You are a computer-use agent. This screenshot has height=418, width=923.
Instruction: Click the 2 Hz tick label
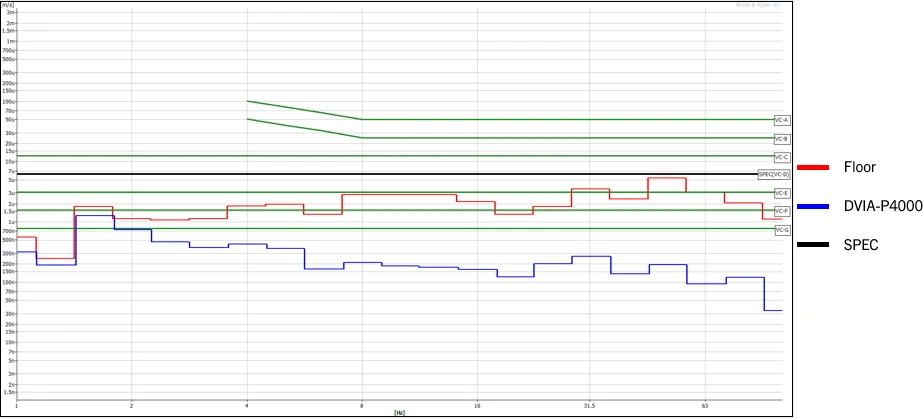click(x=131, y=406)
